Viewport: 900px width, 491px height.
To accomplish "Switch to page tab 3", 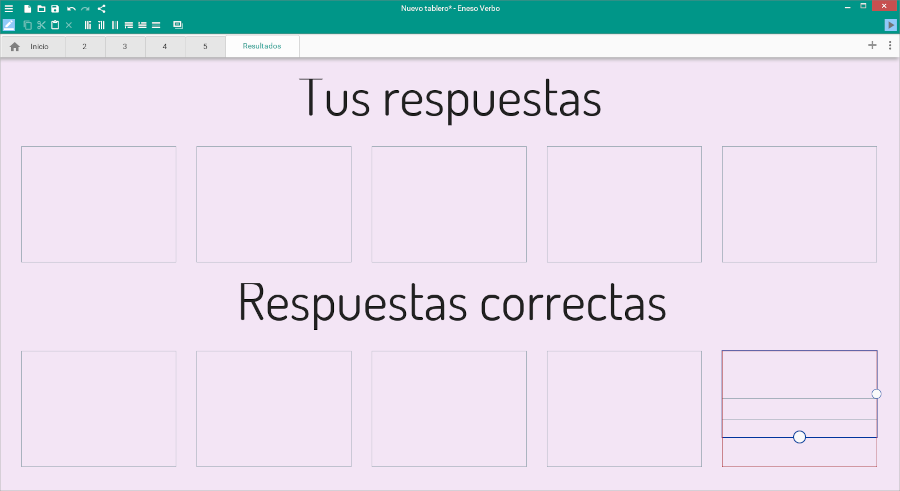I will point(125,47).
